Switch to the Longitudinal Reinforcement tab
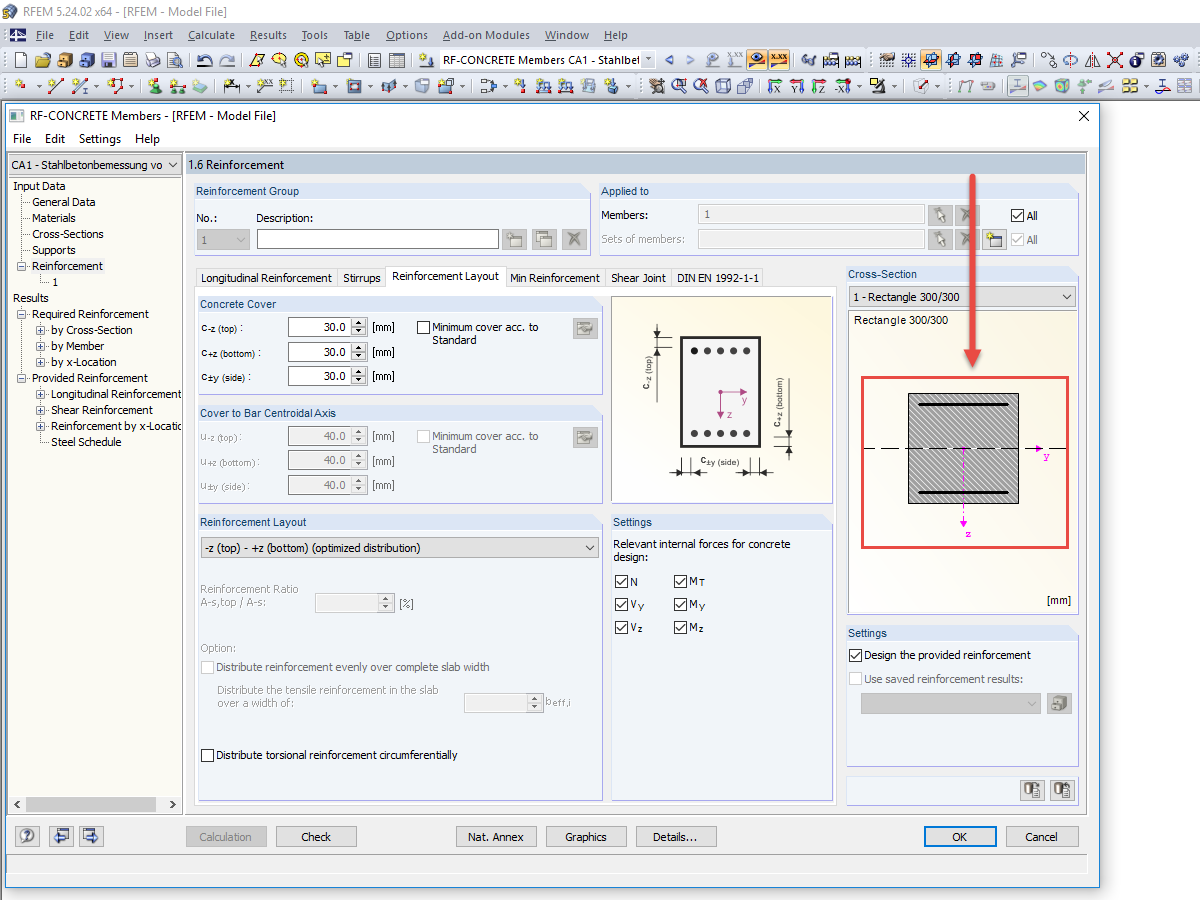 click(x=266, y=278)
